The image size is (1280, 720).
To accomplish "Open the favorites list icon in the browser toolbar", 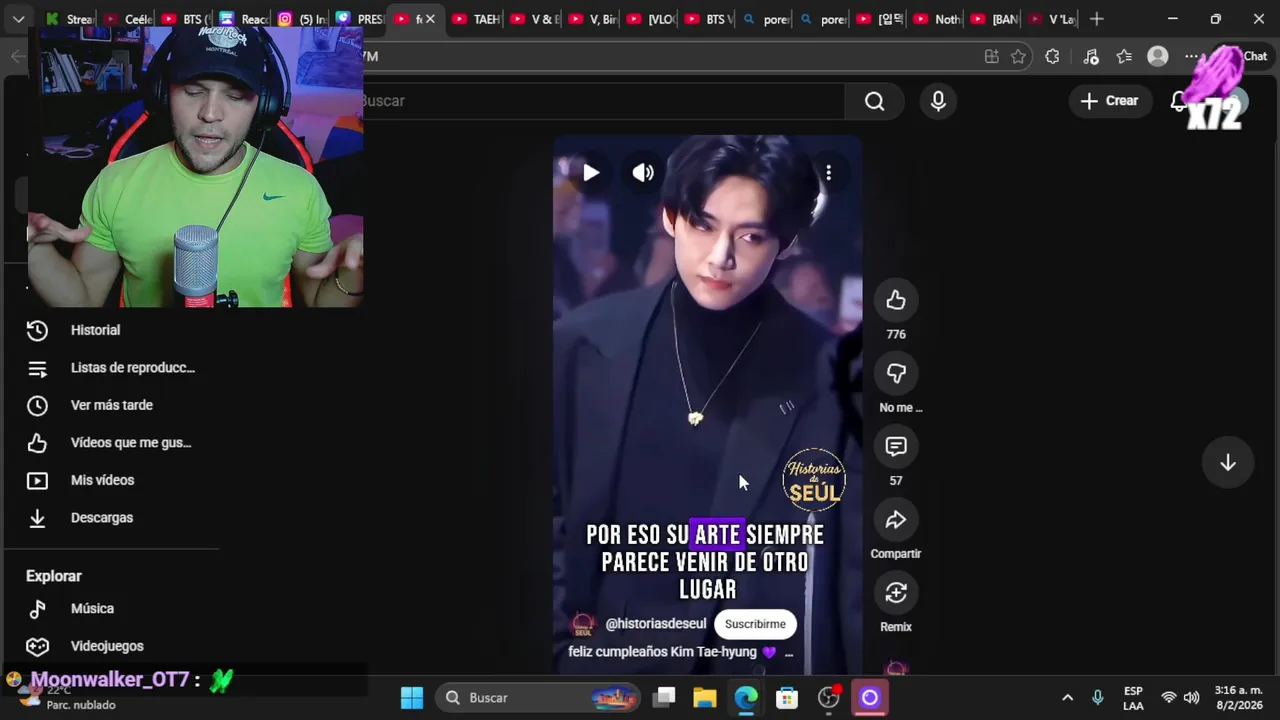I will 1124,57.
